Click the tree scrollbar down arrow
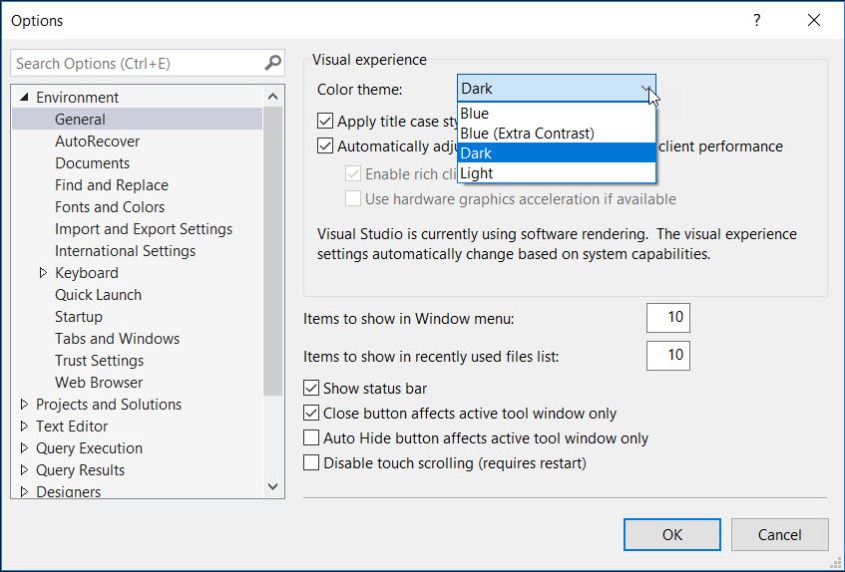Image resolution: width=845 pixels, height=572 pixels. pyautogui.click(x=273, y=486)
